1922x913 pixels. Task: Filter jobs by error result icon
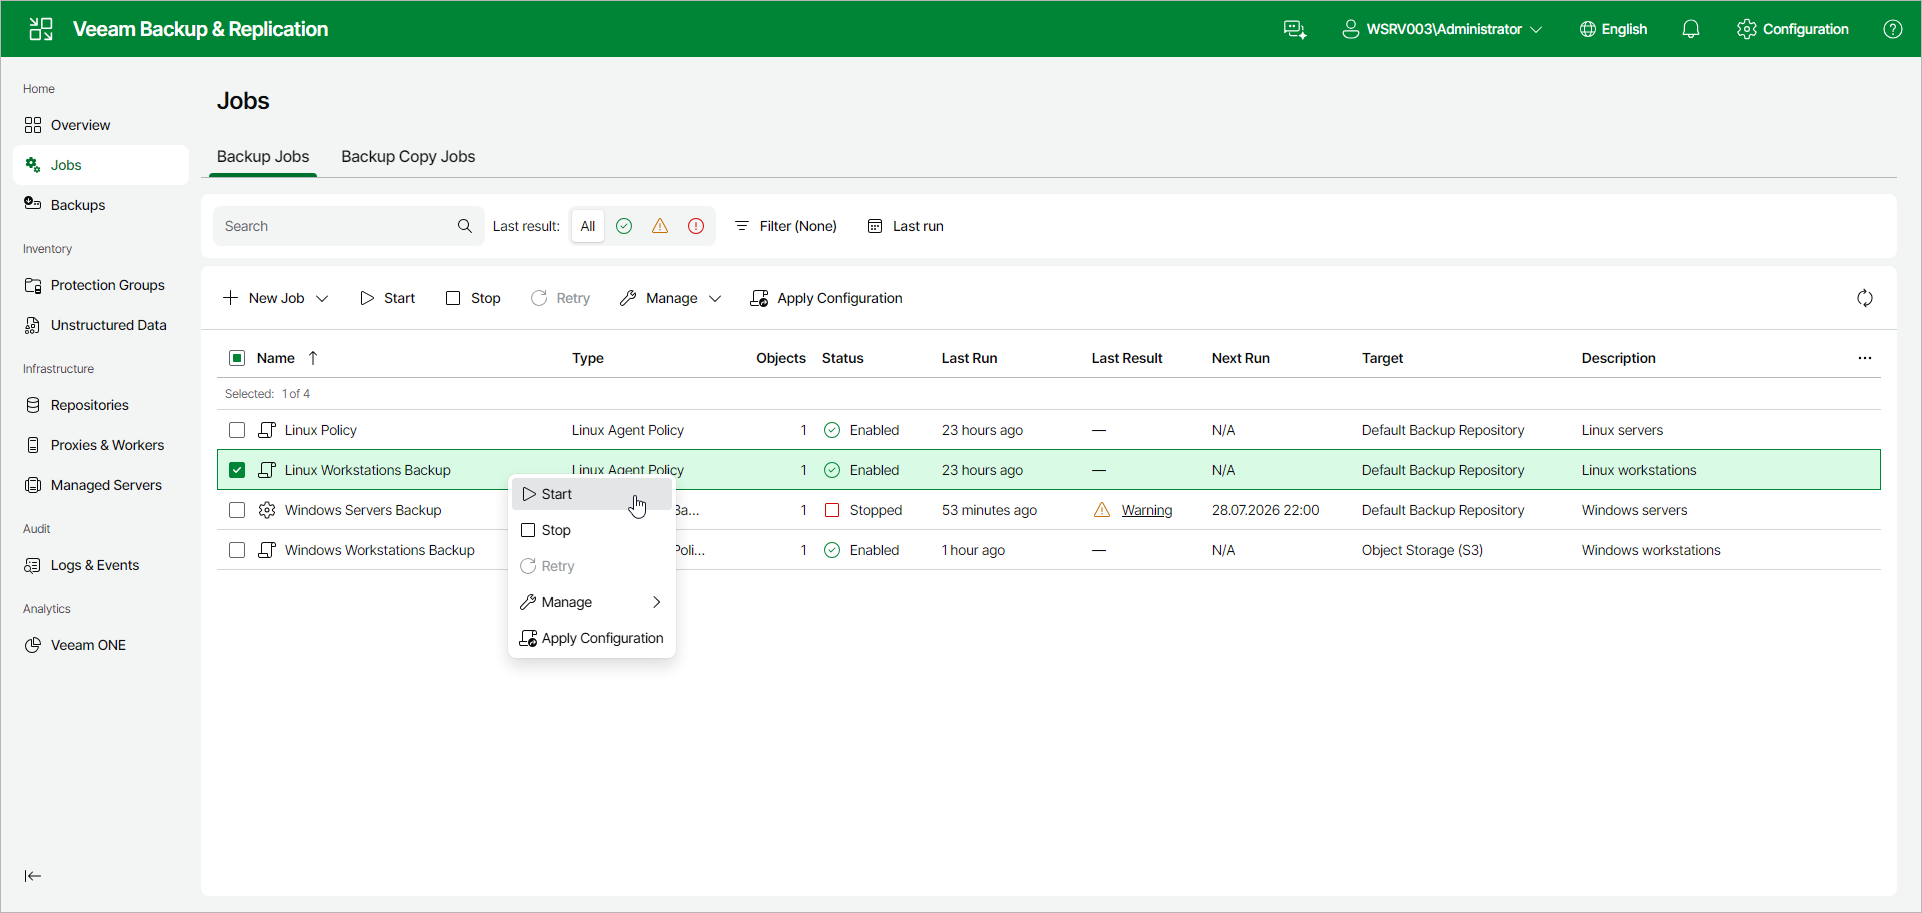[x=696, y=226]
